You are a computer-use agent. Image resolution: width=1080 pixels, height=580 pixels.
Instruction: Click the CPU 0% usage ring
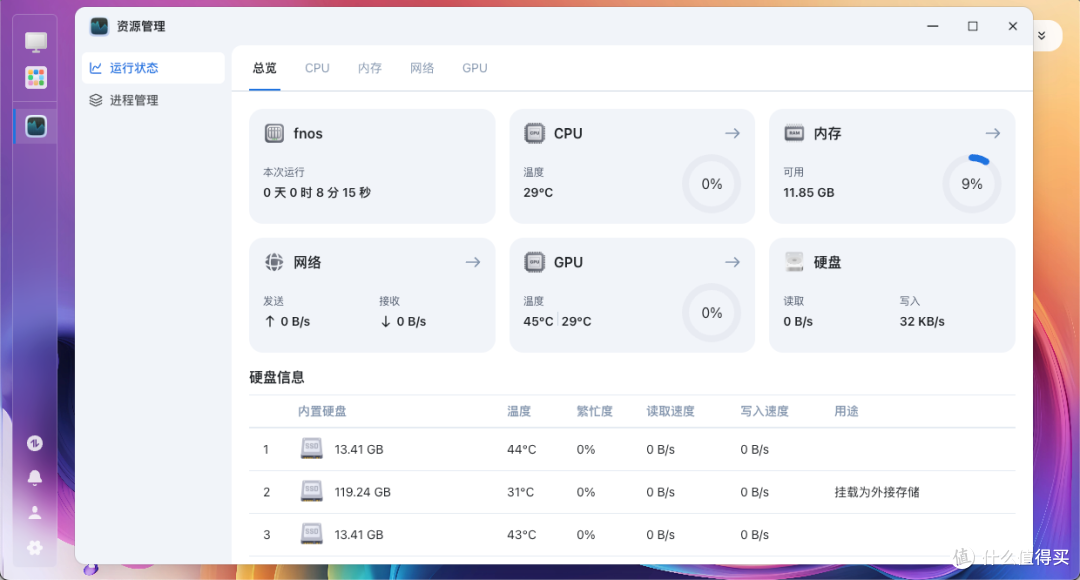point(712,184)
